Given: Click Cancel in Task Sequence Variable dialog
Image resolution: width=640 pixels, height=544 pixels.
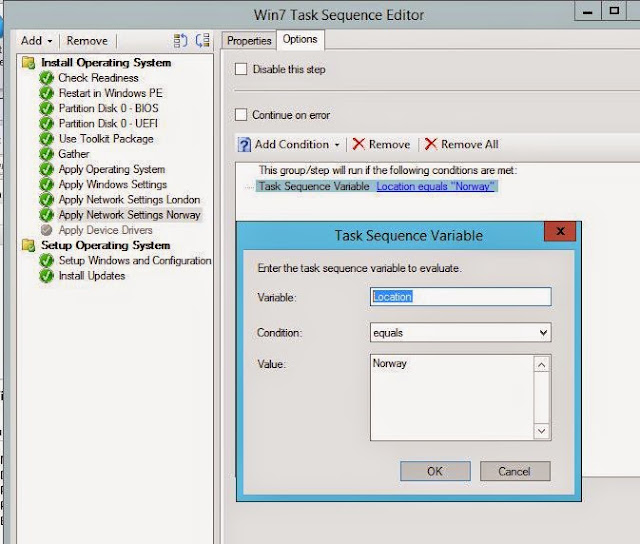Looking at the screenshot, I should tap(515, 471).
